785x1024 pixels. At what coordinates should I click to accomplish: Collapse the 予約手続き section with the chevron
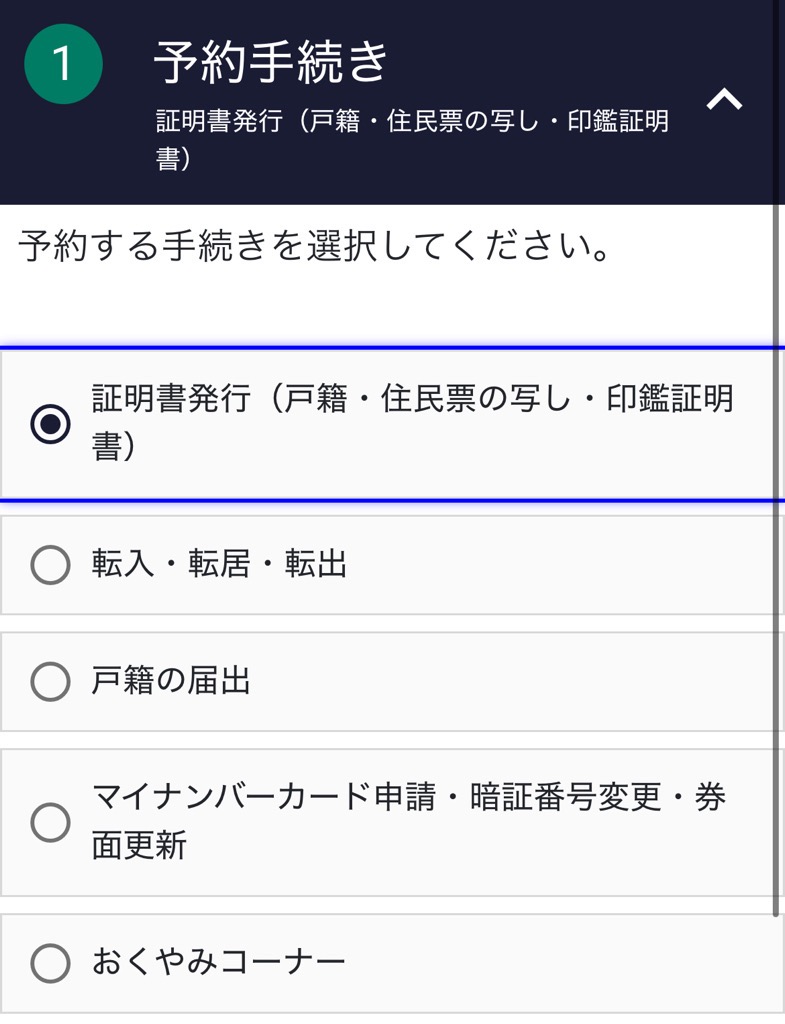(725, 99)
